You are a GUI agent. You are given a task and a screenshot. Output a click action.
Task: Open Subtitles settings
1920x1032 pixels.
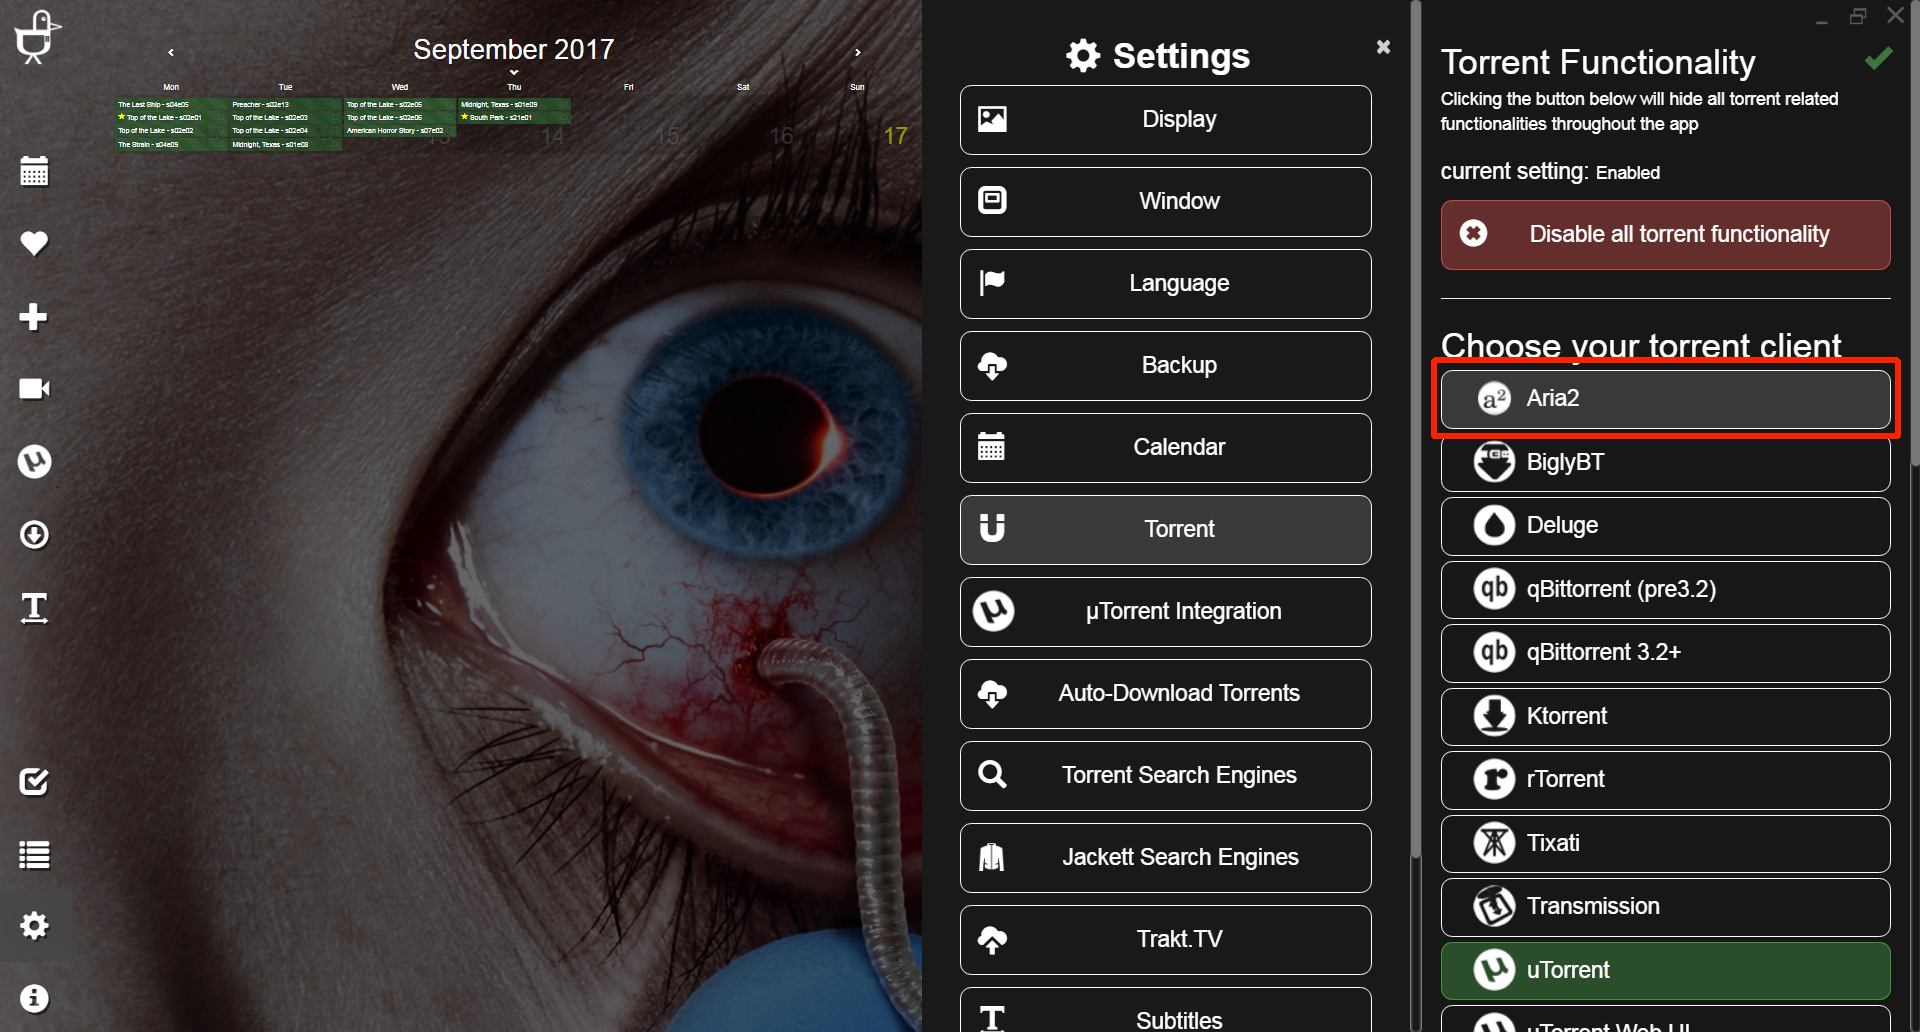1165,1011
